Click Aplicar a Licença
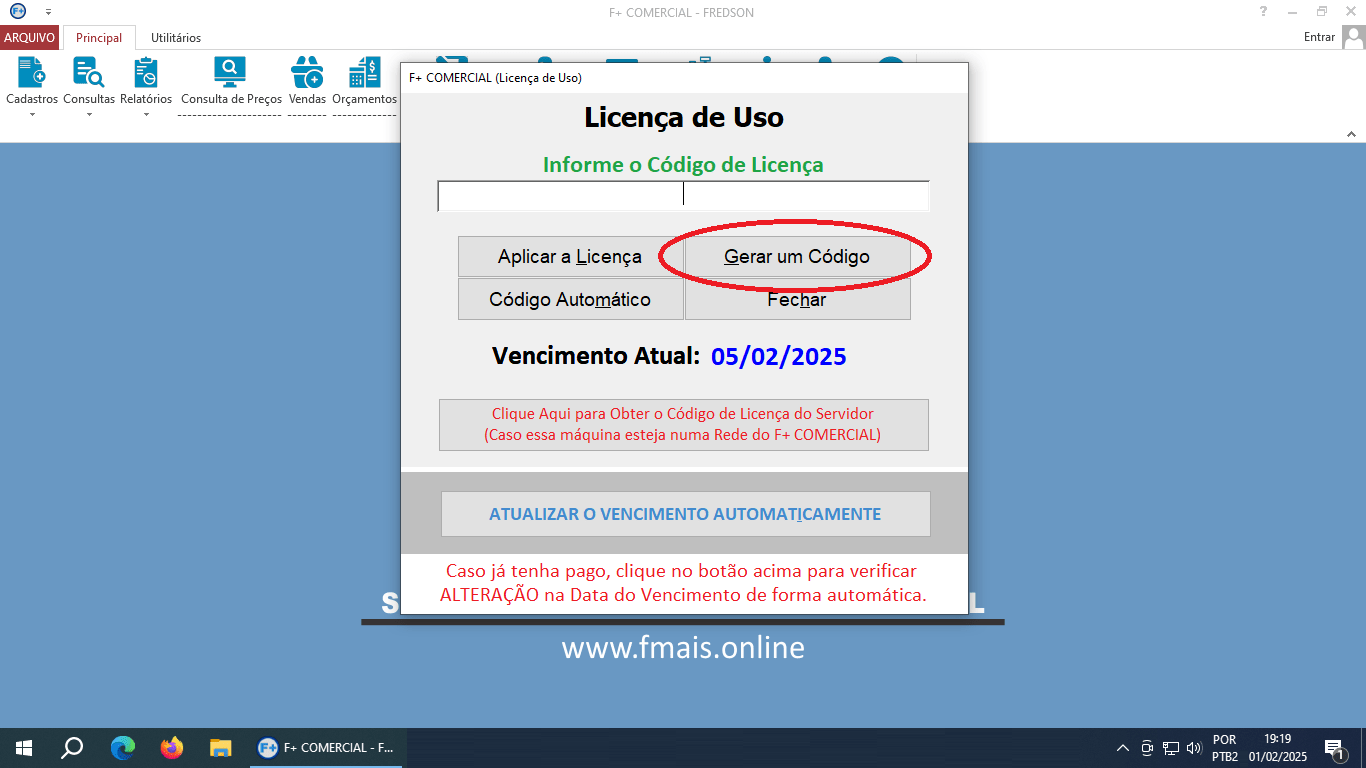This screenshot has width=1366, height=768. pos(570,256)
